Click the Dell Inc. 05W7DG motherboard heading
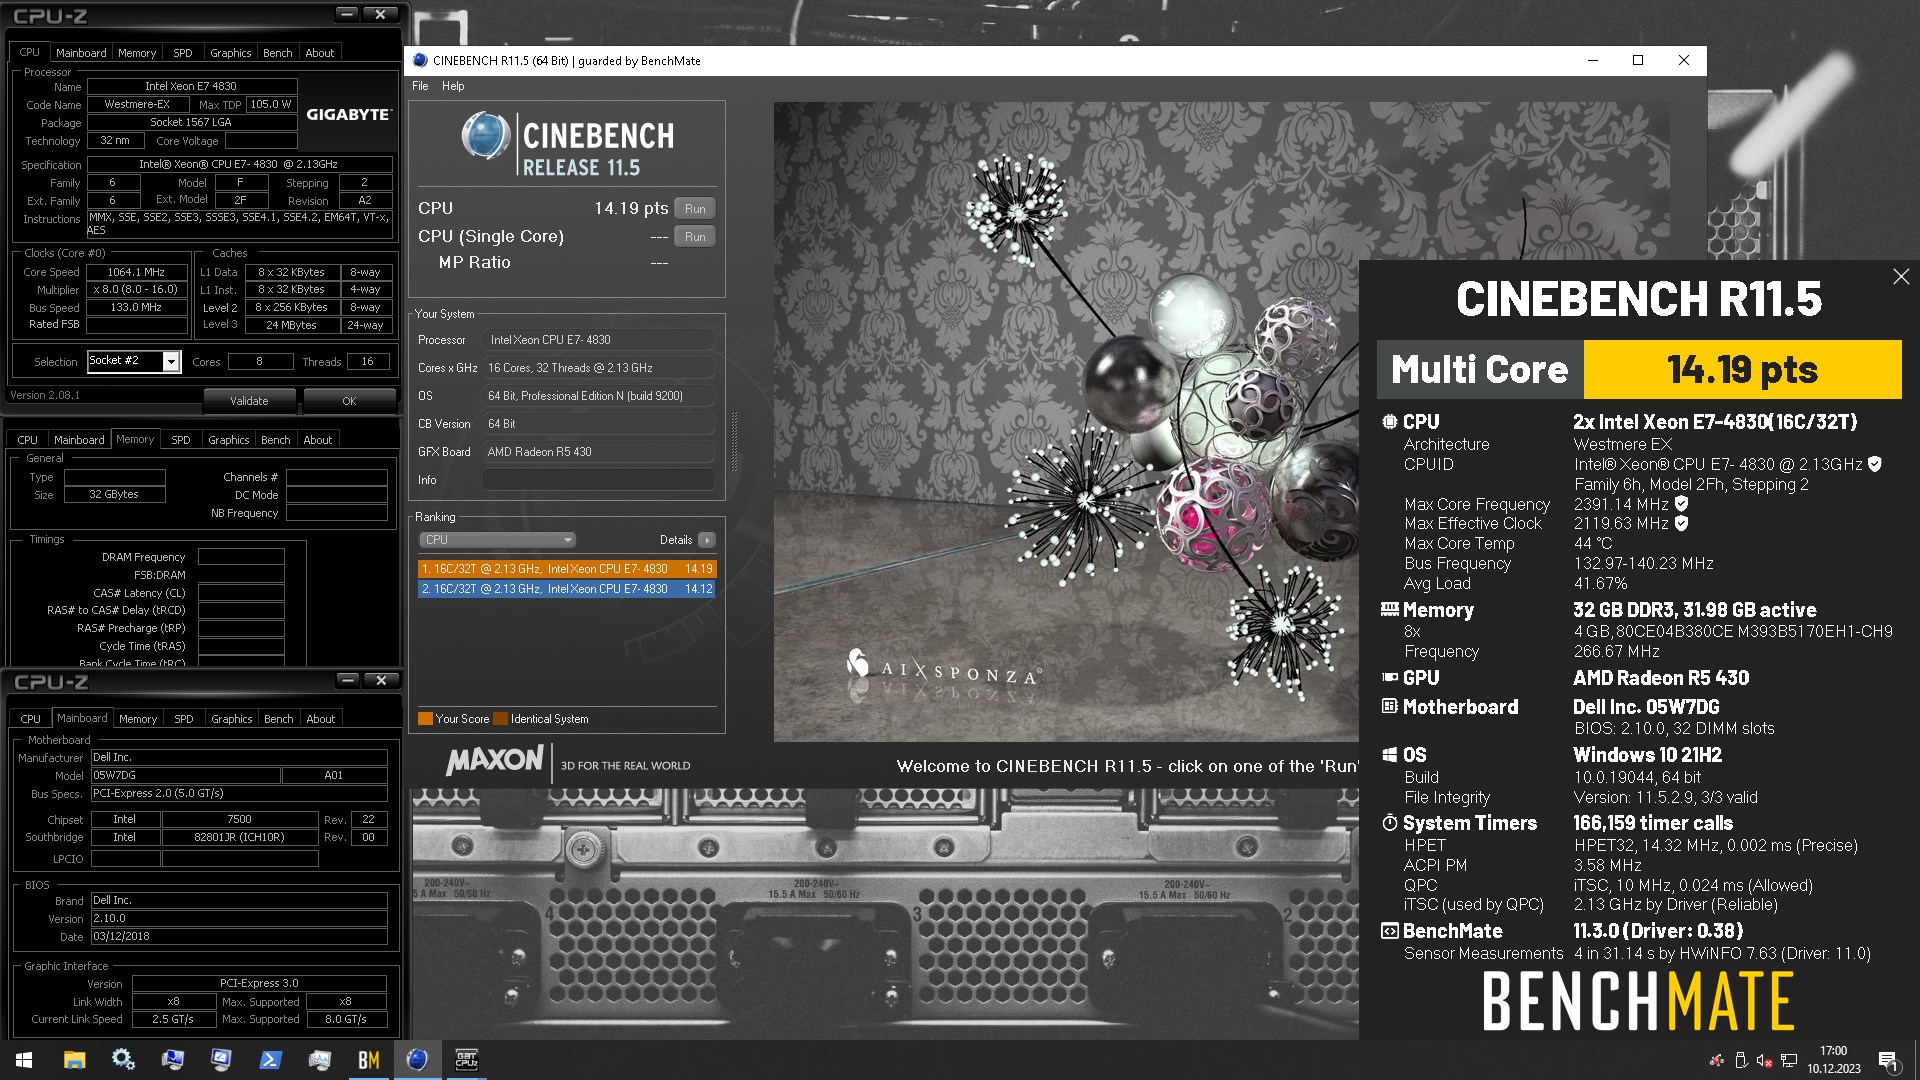This screenshot has height=1080, width=1920. click(x=1646, y=707)
